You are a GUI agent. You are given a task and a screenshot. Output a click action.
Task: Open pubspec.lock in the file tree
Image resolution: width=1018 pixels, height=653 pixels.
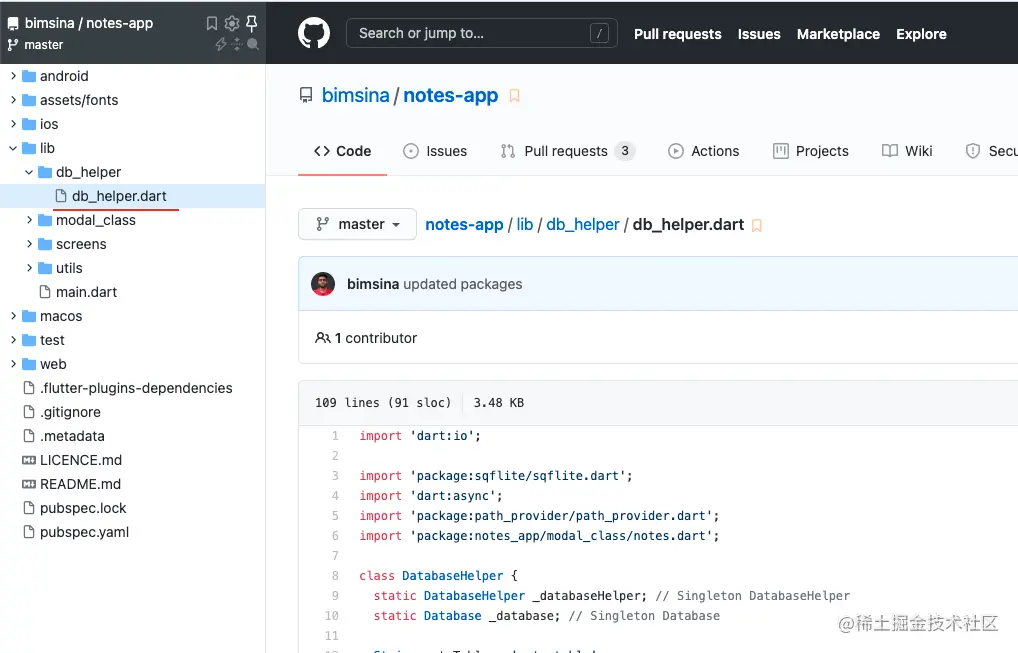[83, 508]
